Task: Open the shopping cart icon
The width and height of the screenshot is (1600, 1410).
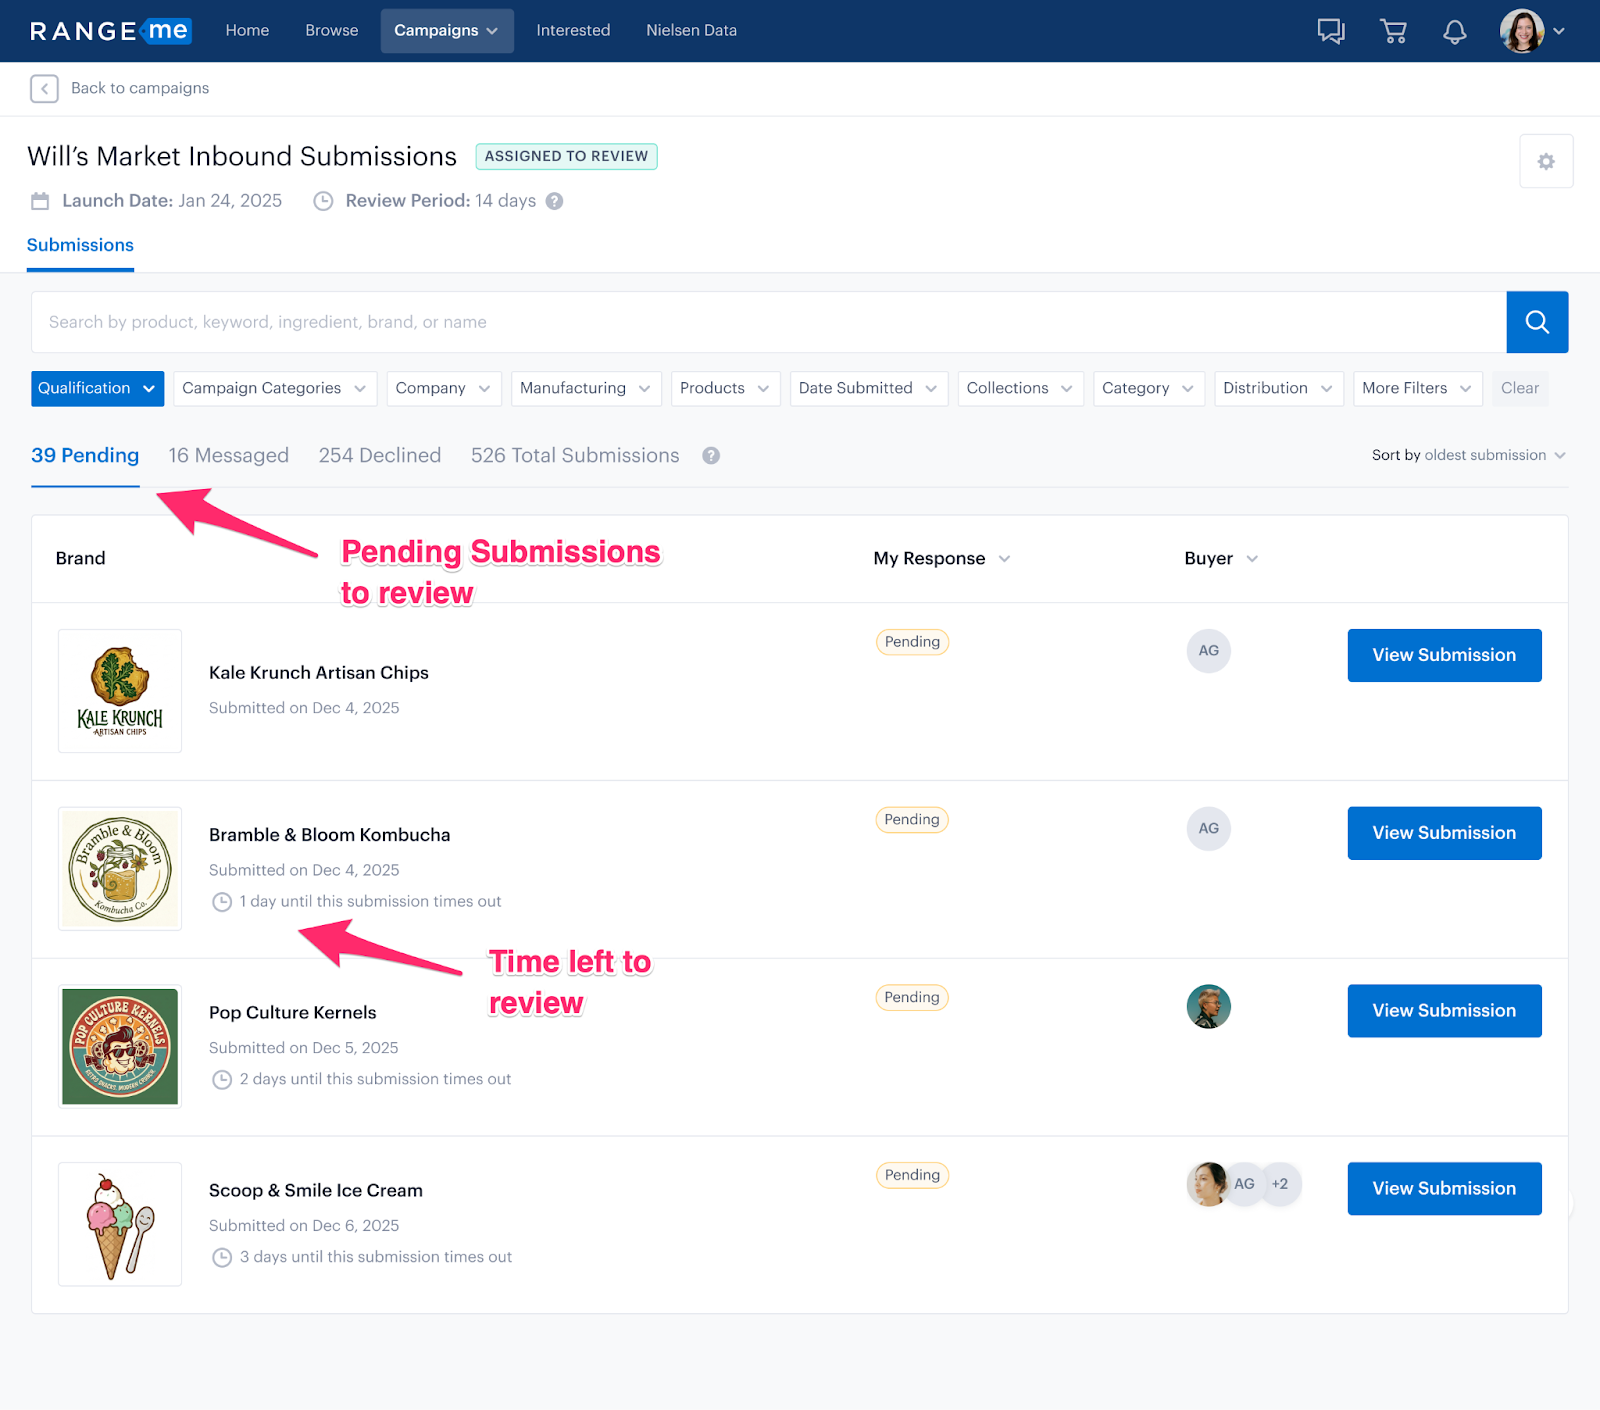Action: pos(1393,31)
